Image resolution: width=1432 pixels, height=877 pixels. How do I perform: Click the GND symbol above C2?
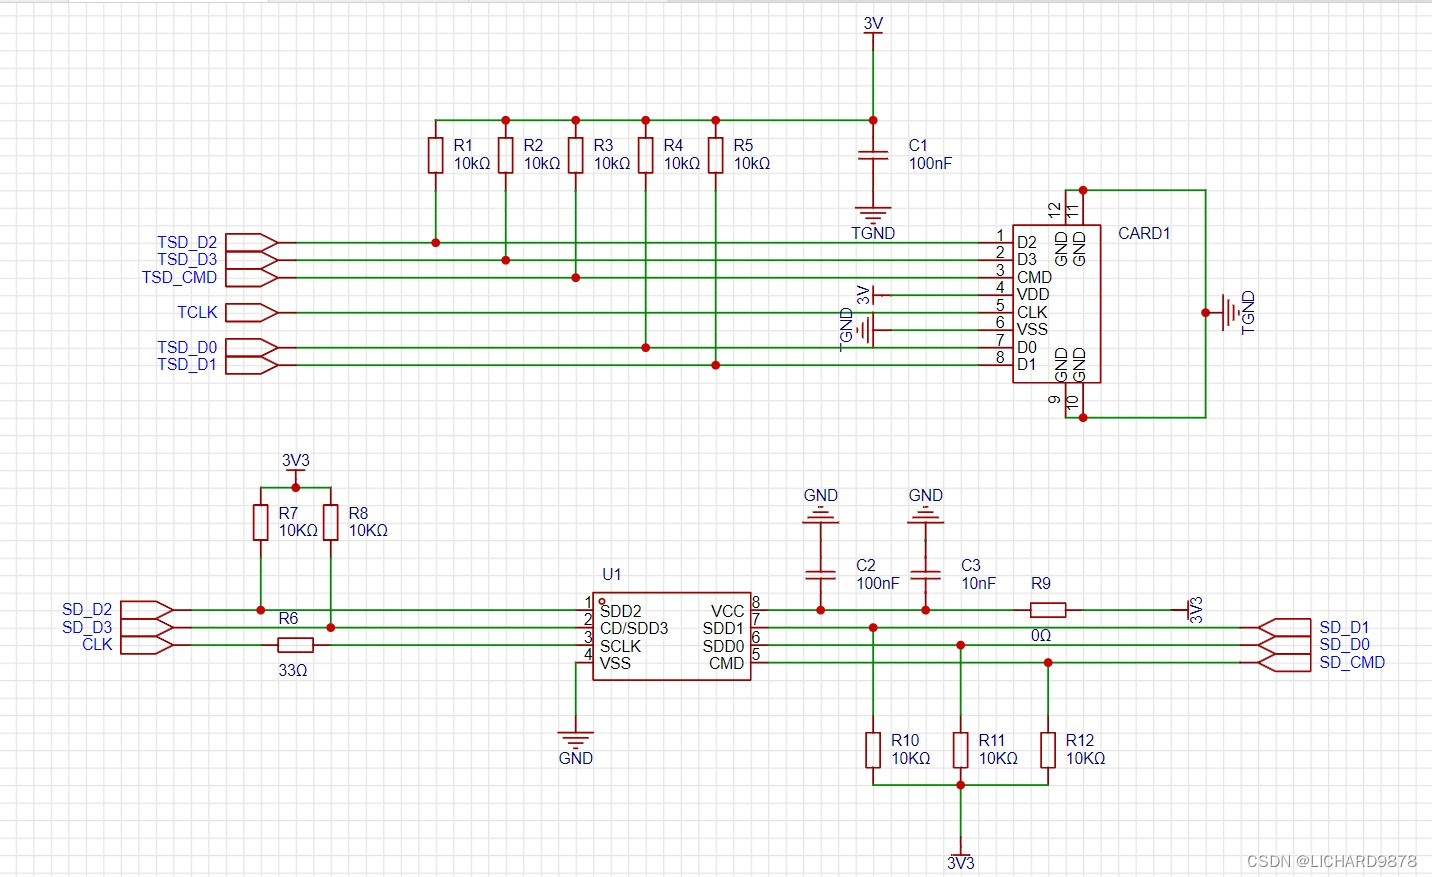pos(820,515)
